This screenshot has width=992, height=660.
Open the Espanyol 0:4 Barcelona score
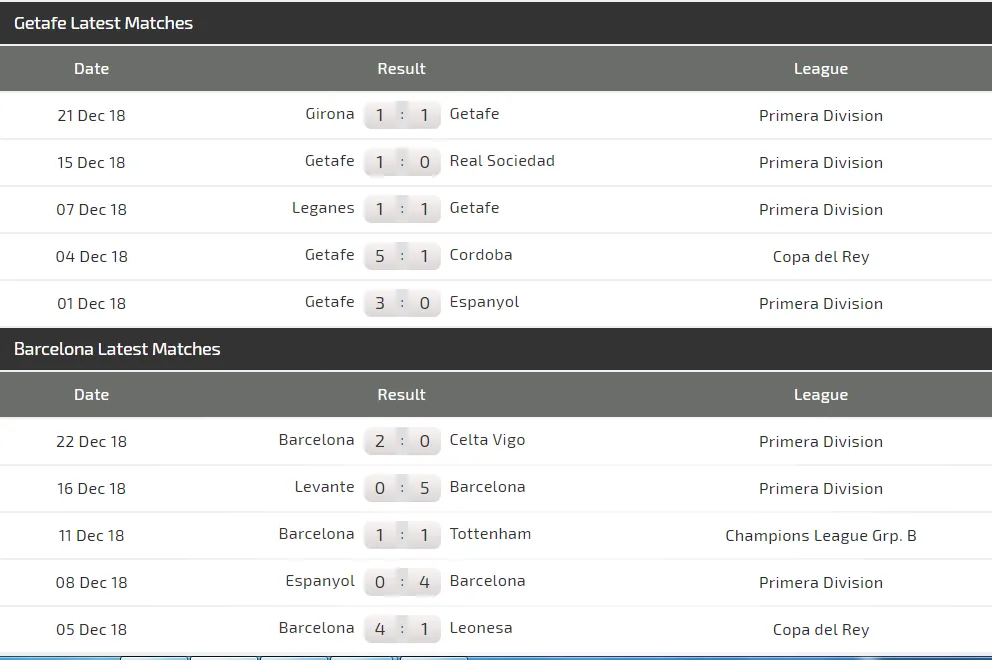pos(402,582)
